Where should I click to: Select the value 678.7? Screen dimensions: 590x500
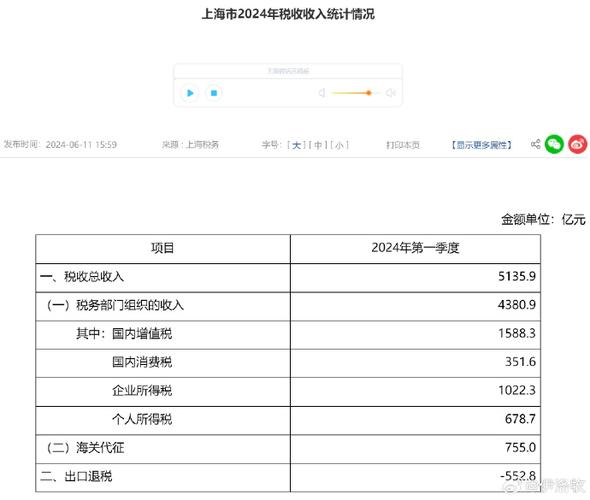coord(520,419)
